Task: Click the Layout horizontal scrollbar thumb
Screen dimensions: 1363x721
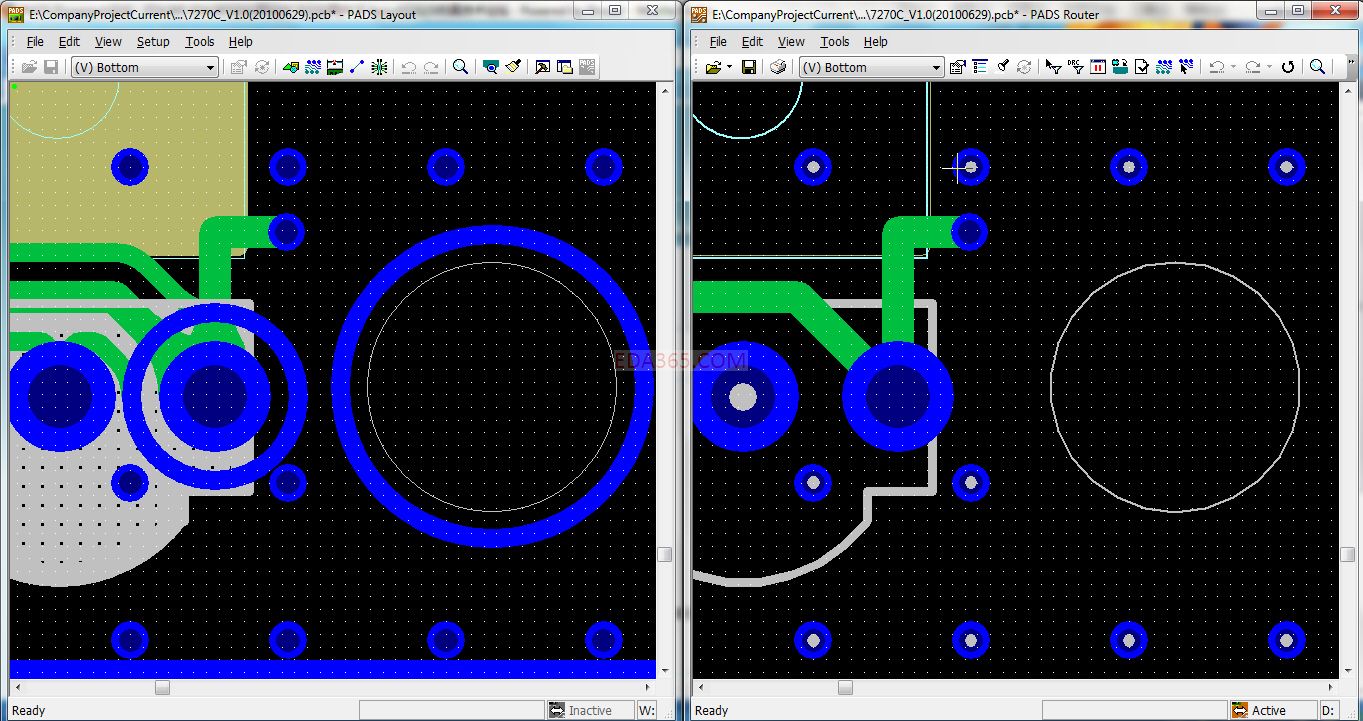Action: pyautogui.click(x=162, y=687)
